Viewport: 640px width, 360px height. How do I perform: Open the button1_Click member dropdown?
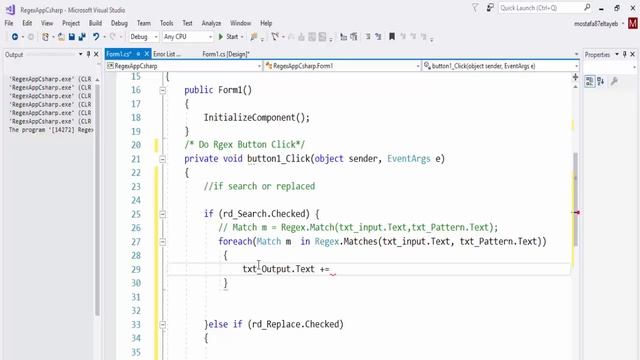coord(500,66)
